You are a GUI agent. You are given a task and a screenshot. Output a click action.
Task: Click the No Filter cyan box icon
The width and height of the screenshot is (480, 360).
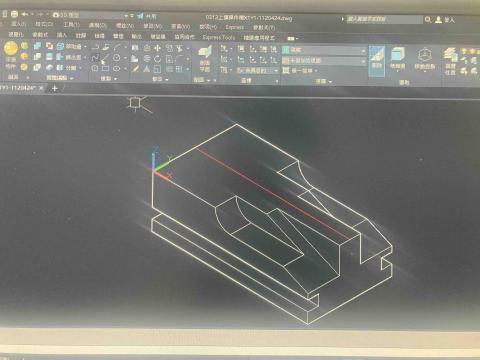(397, 54)
